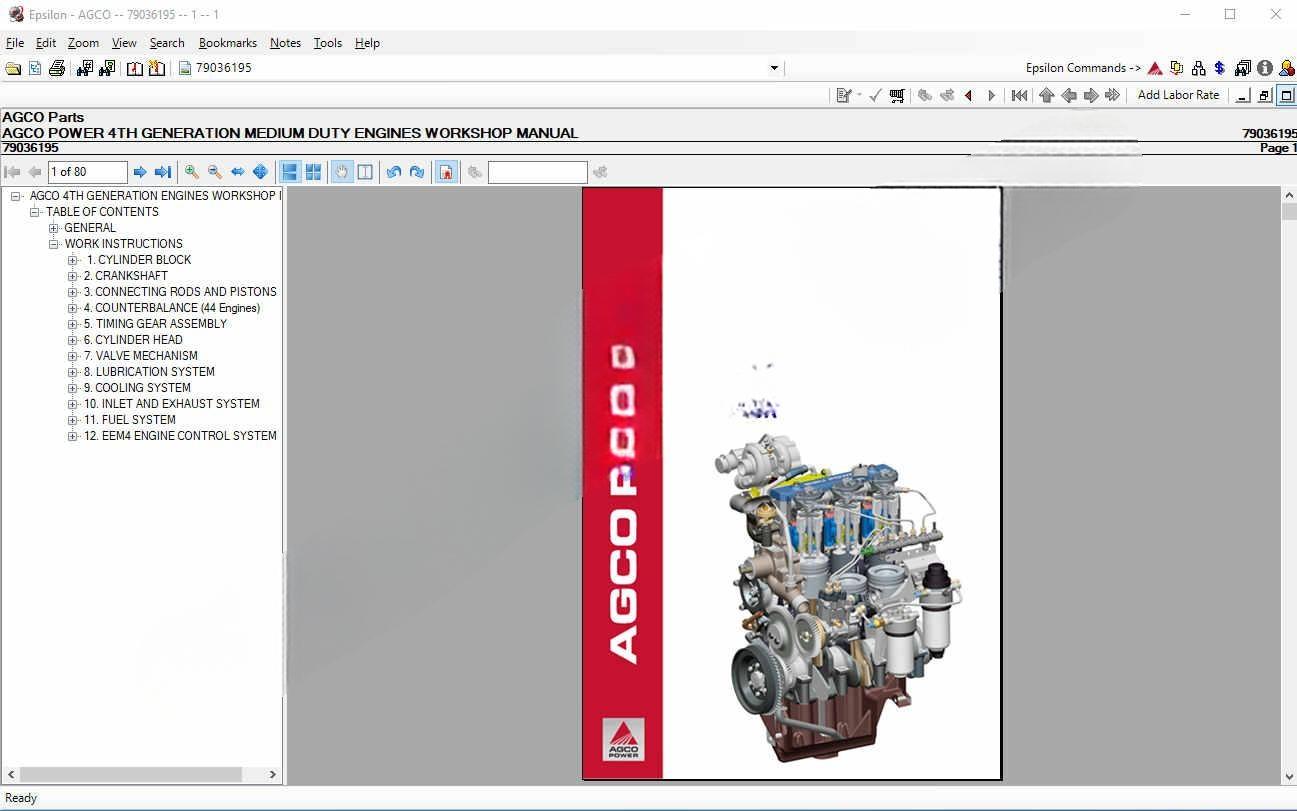This screenshot has height=811, width=1297.
Task: Collapse the WORK INSTRUCTIONS node
Action: click(x=54, y=244)
